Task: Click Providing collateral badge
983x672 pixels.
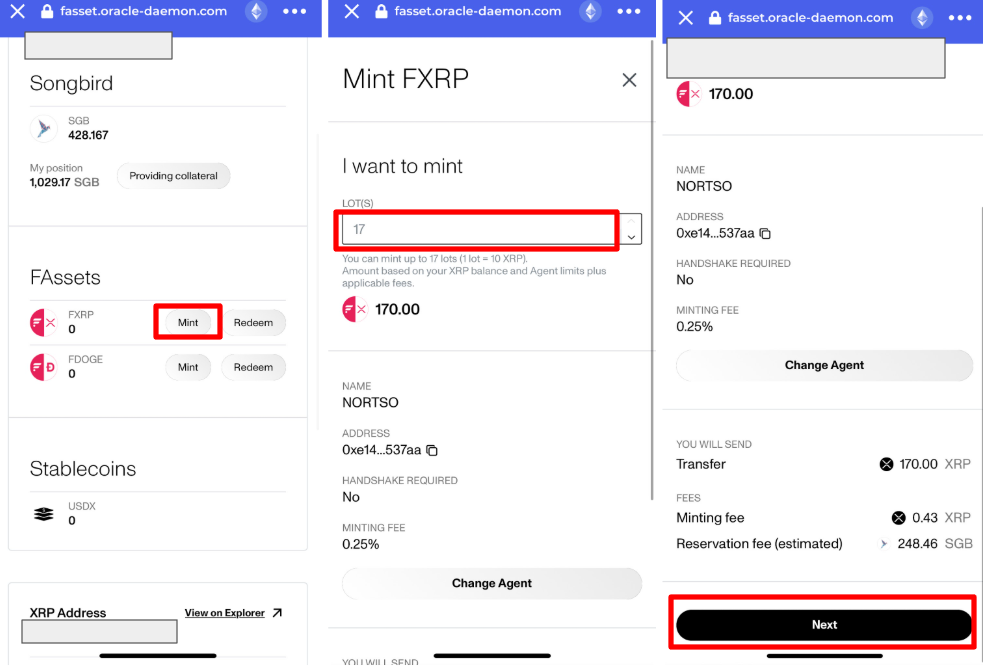Action: 174,176
